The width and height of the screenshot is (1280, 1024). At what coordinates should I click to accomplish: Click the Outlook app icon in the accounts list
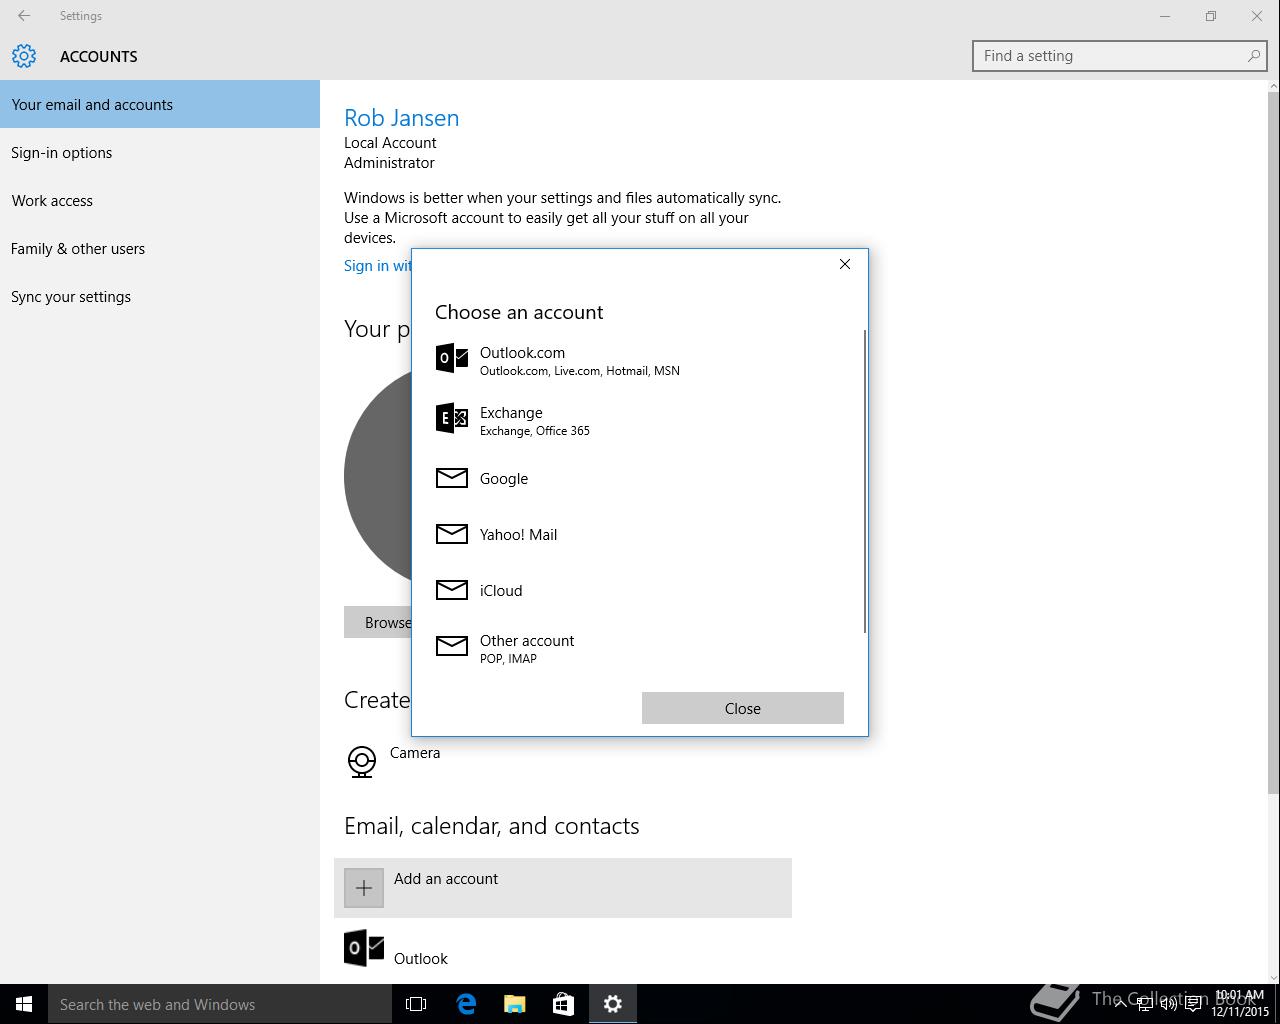point(364,948)
